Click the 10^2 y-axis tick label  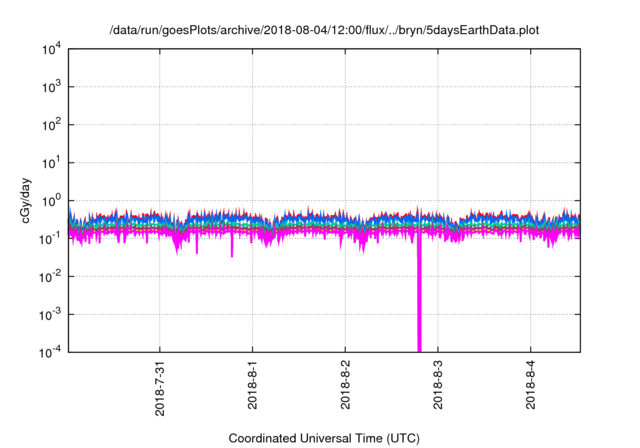[x=52, y=125]
